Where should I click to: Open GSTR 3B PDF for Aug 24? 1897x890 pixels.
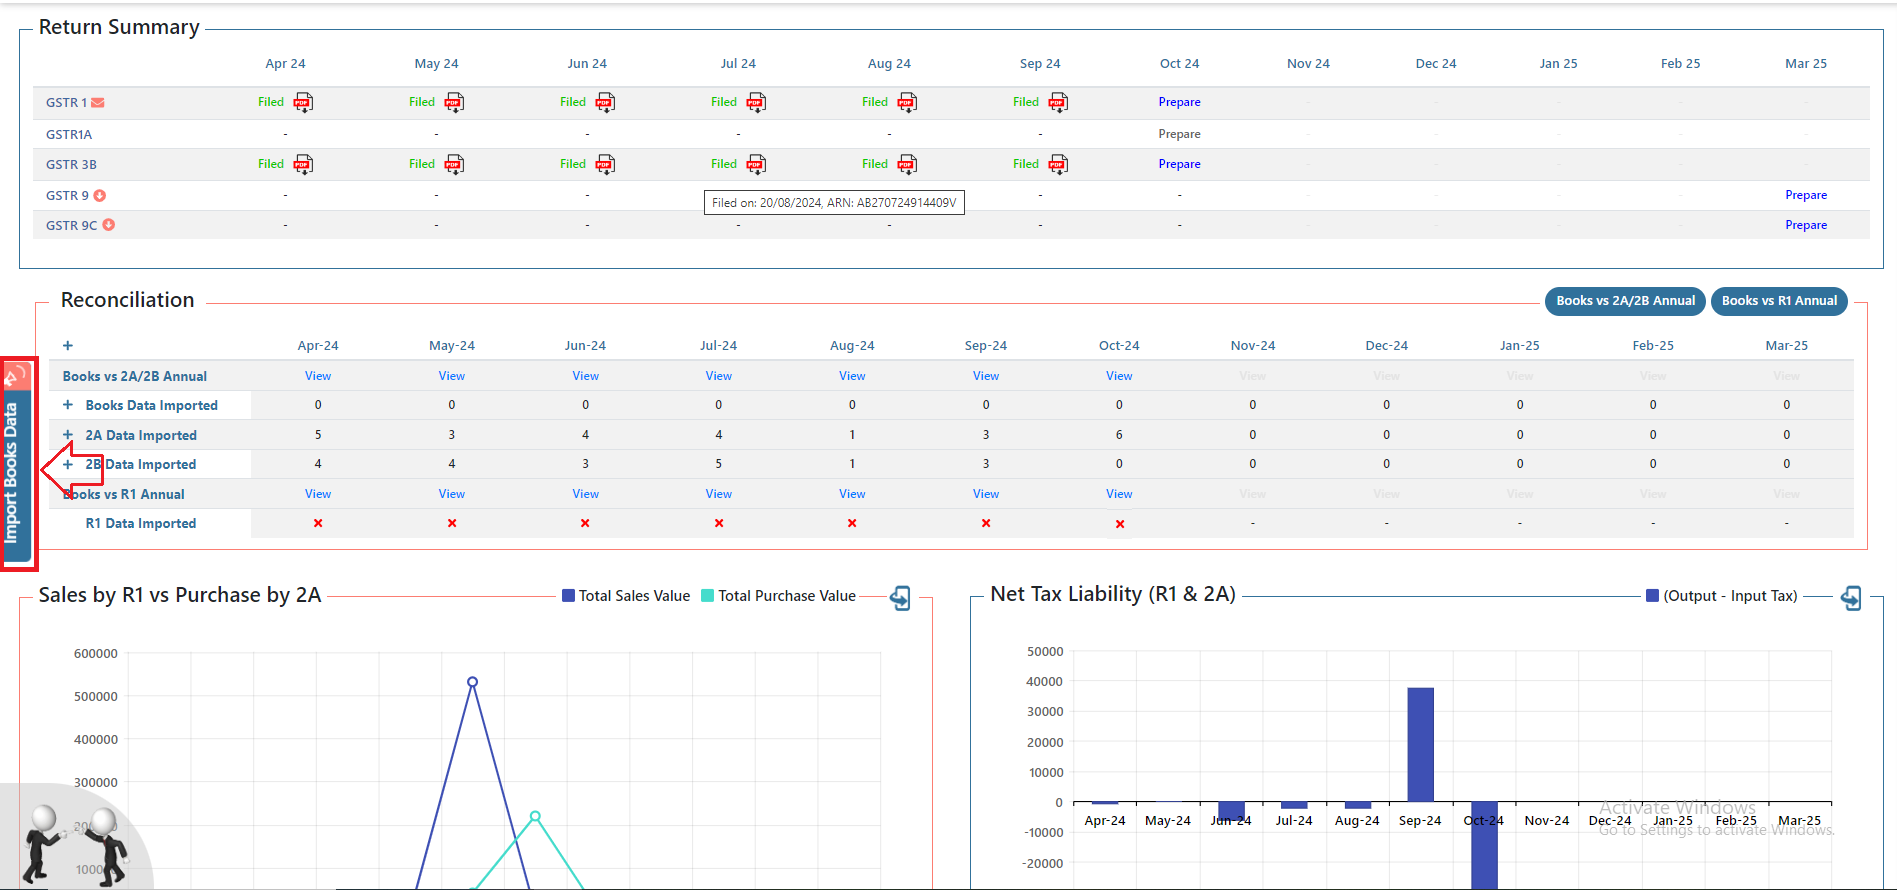(x=907, y=164)
